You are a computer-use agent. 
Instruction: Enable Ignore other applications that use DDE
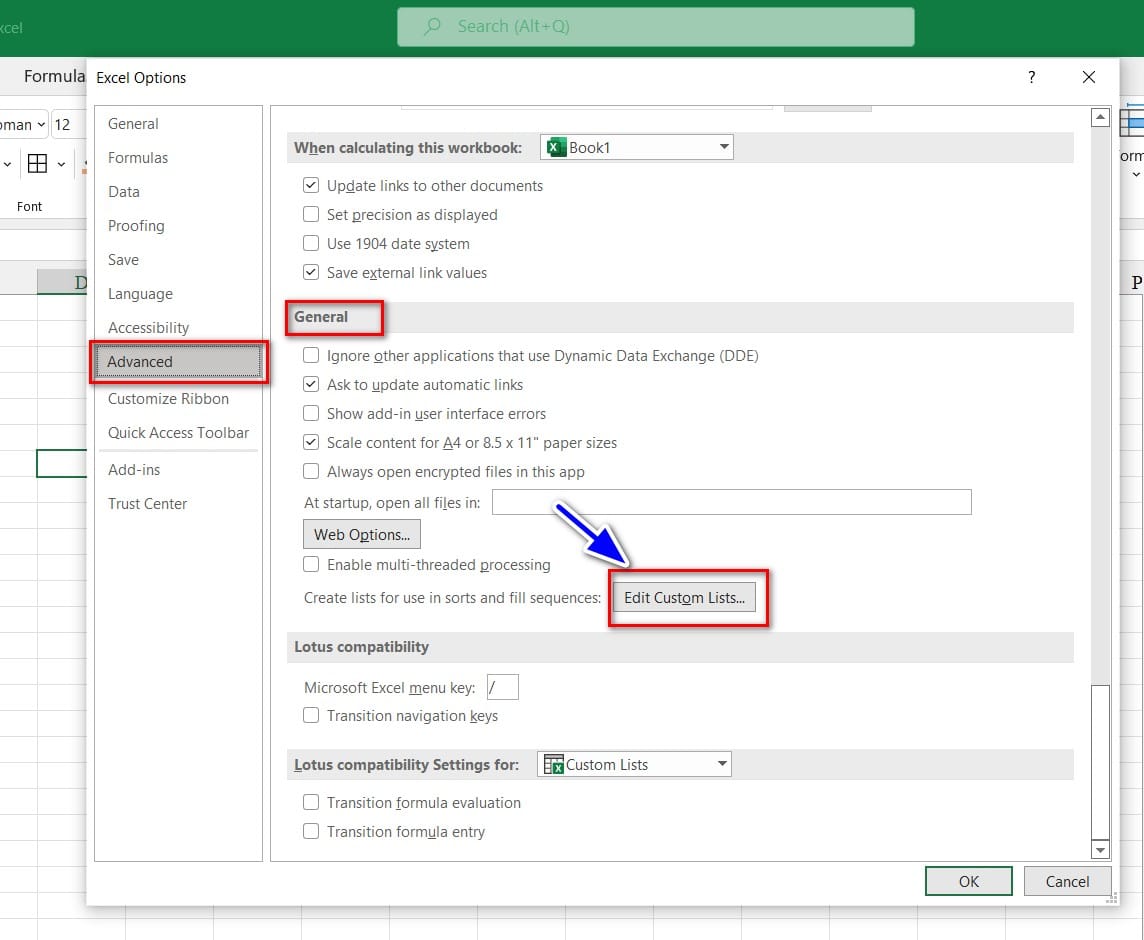click(311, 355)
